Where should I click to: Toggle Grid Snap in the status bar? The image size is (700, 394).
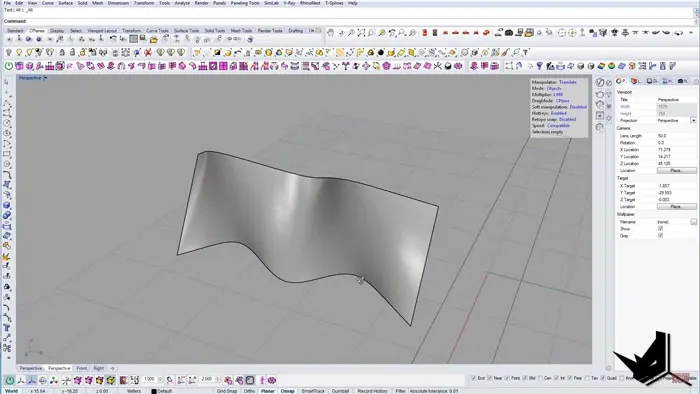[227, 391]
